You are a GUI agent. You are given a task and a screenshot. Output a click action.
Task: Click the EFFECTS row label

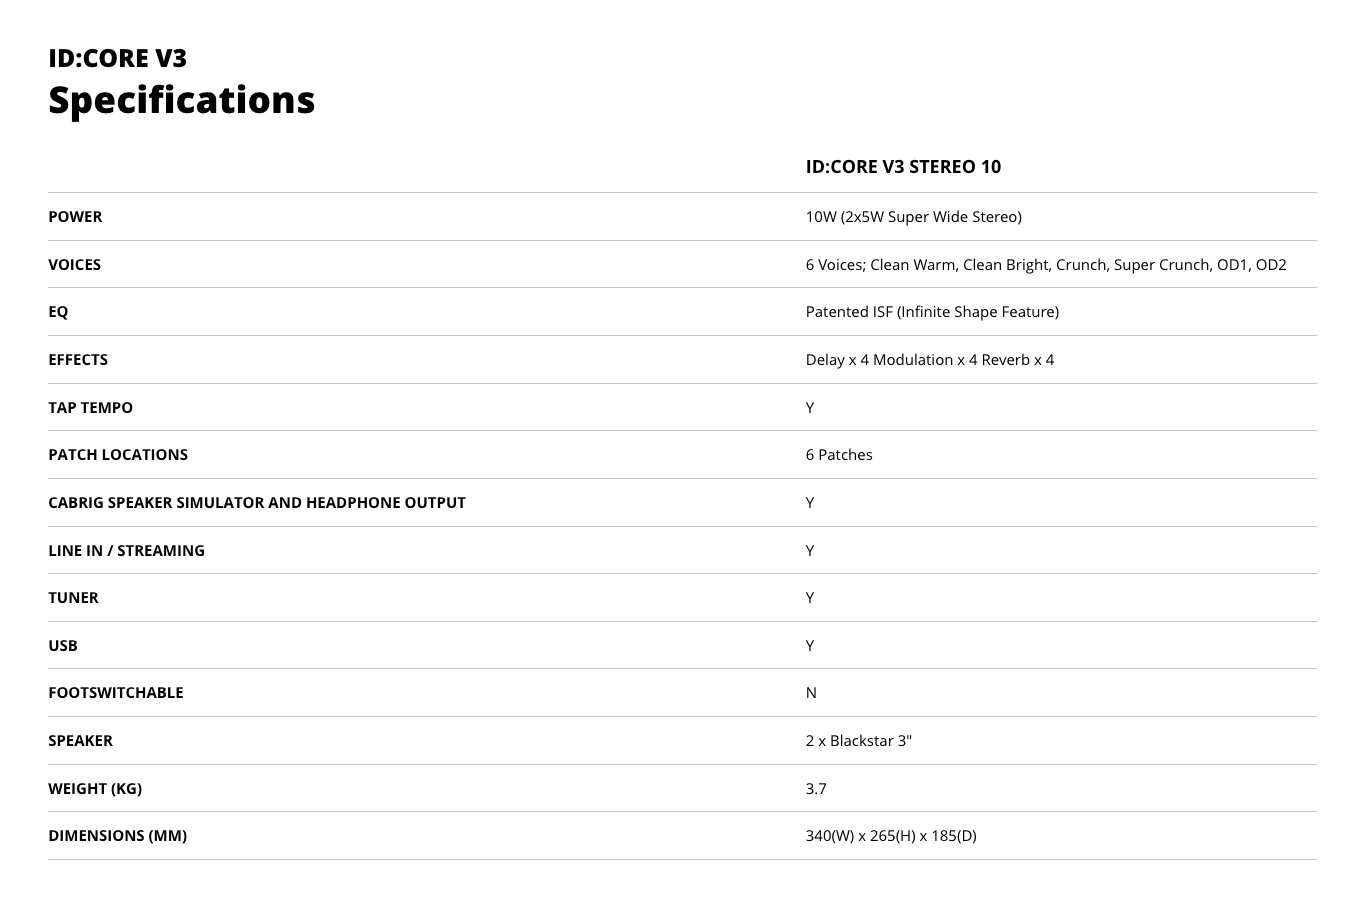click(78, 360)
